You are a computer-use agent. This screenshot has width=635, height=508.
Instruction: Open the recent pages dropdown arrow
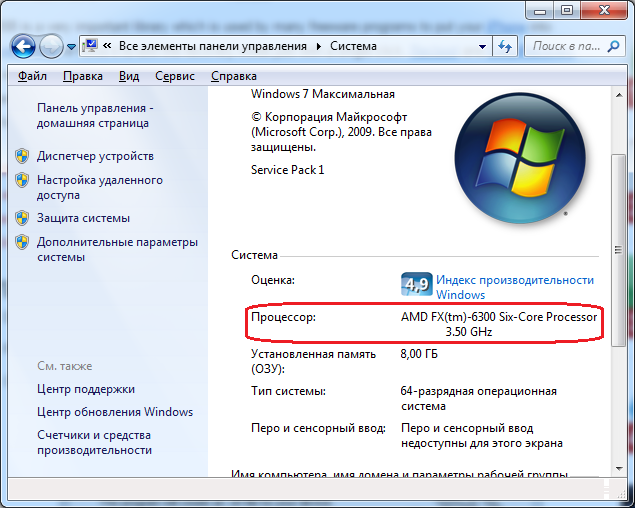pyautogui.click(x=71, y=47)
